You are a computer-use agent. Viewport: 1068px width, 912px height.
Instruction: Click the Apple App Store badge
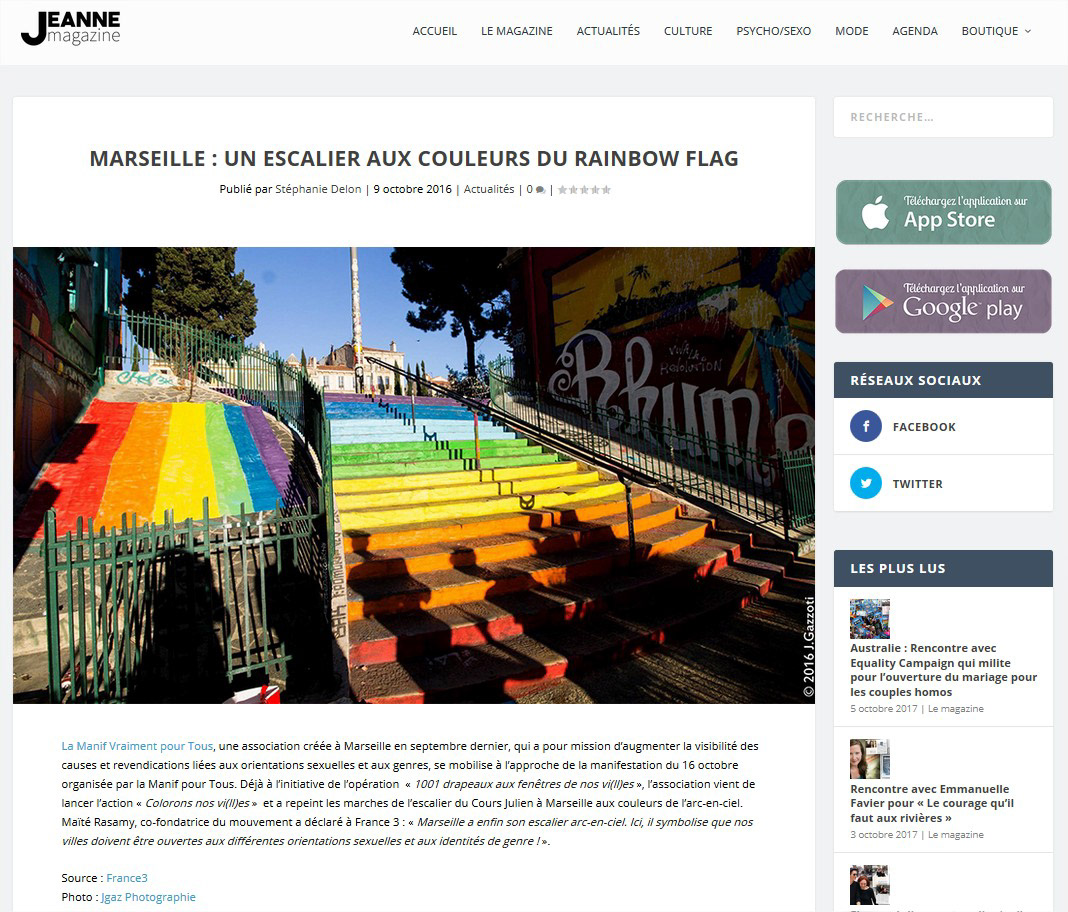pyautogui.click(x=943, y=212)
